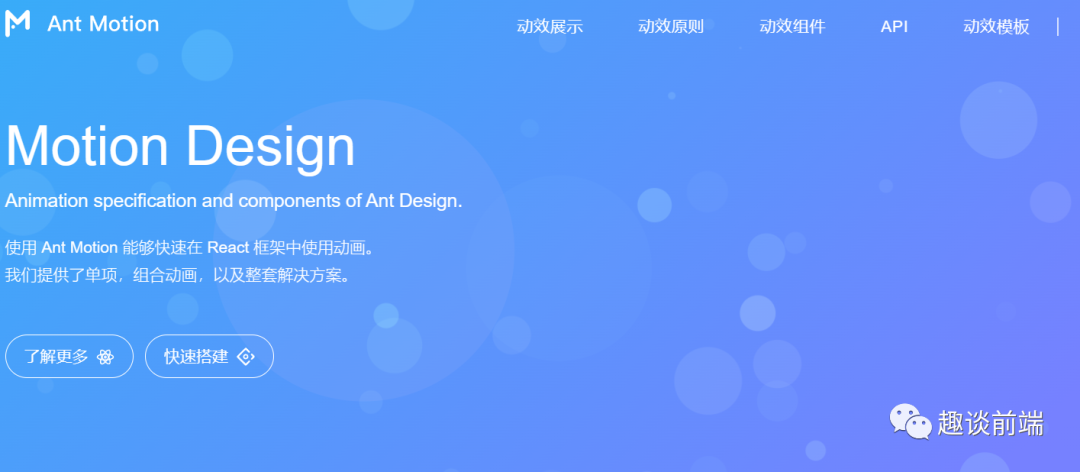1080x472 pixels.
Task: Select the 动效模板 nav item
Action: pos(996,27)
